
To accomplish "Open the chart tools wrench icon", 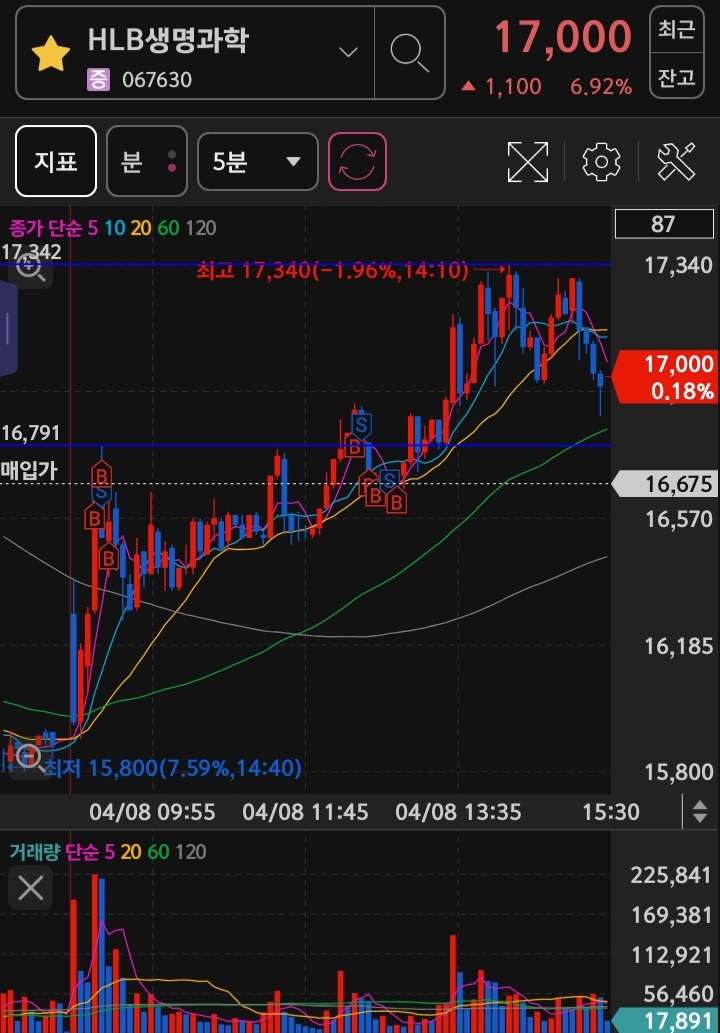I will [x=677, y=161].
